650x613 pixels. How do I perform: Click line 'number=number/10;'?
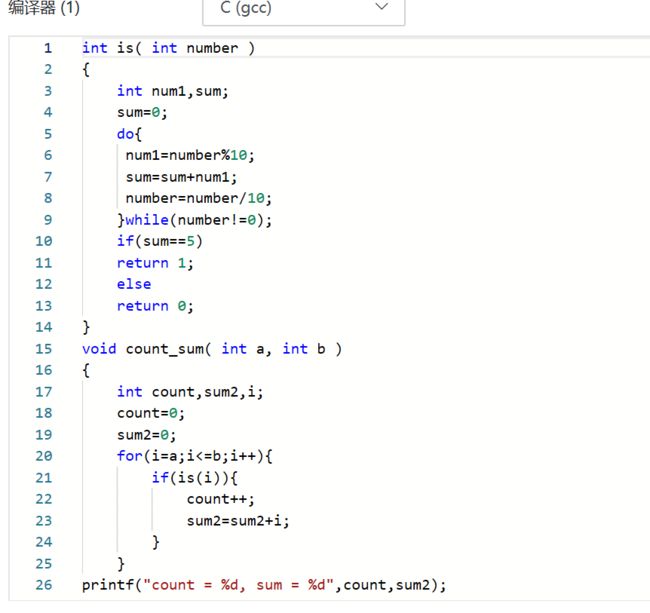tap(199, 198)
